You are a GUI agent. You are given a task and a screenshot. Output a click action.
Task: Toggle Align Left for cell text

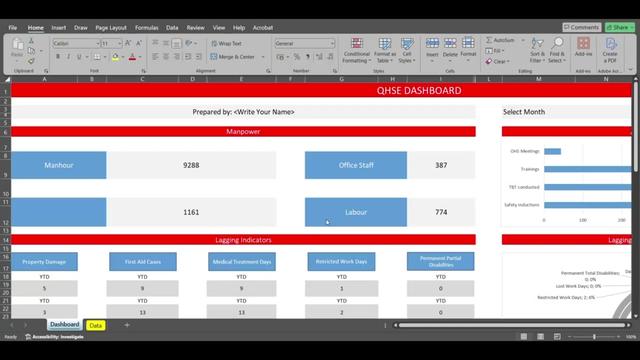(155, 57)
